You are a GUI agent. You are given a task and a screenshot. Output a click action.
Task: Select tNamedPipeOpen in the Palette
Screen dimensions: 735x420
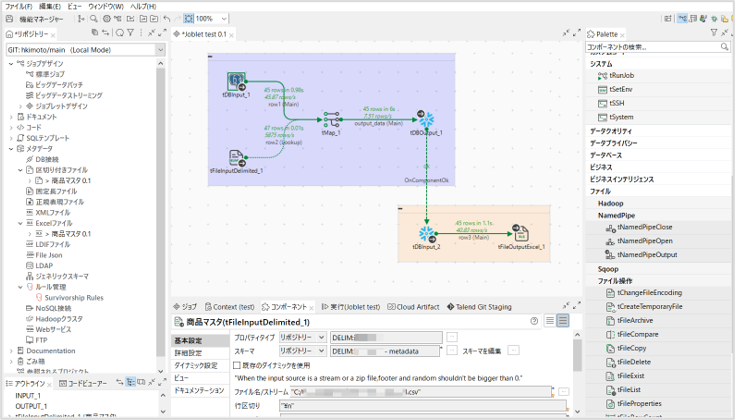pyautogui.click(x=639, y=241)
